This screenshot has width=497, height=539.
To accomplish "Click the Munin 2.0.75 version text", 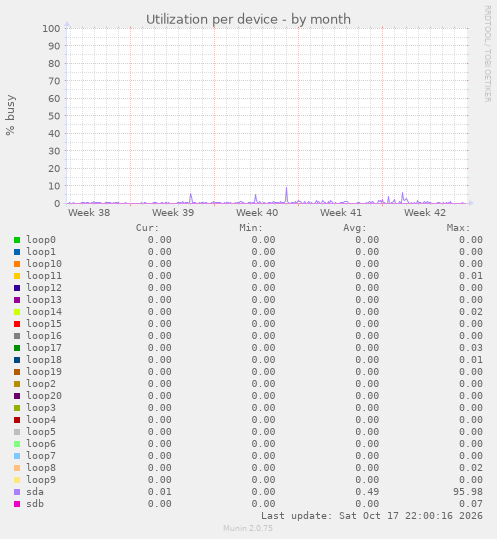I will (x=248, y=528).
